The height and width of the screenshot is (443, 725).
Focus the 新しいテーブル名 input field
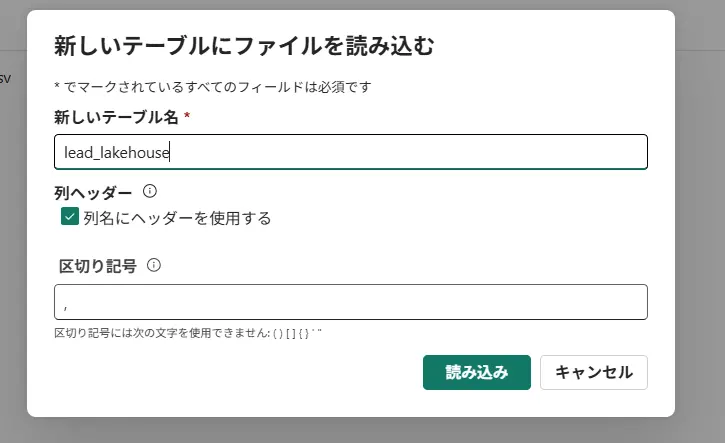[400, 152]
